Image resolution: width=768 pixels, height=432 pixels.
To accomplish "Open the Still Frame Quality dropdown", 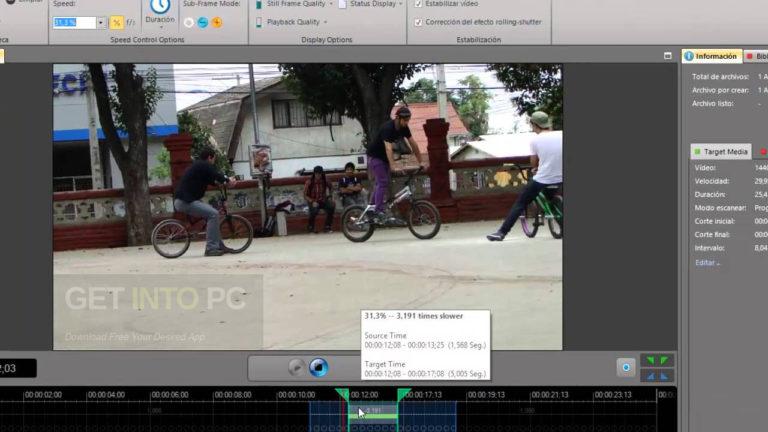I will pos(331,4).
